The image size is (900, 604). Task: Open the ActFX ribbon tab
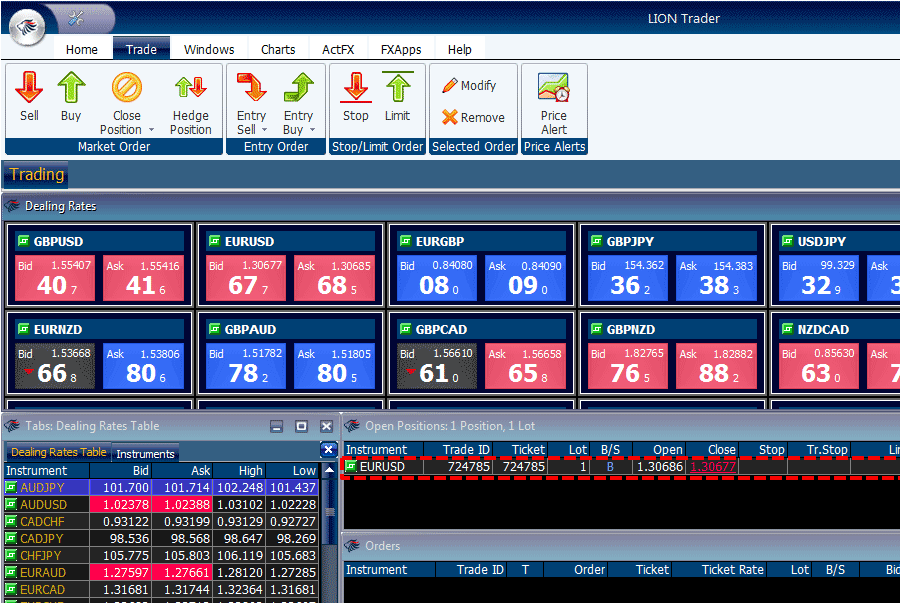[338, 49]
